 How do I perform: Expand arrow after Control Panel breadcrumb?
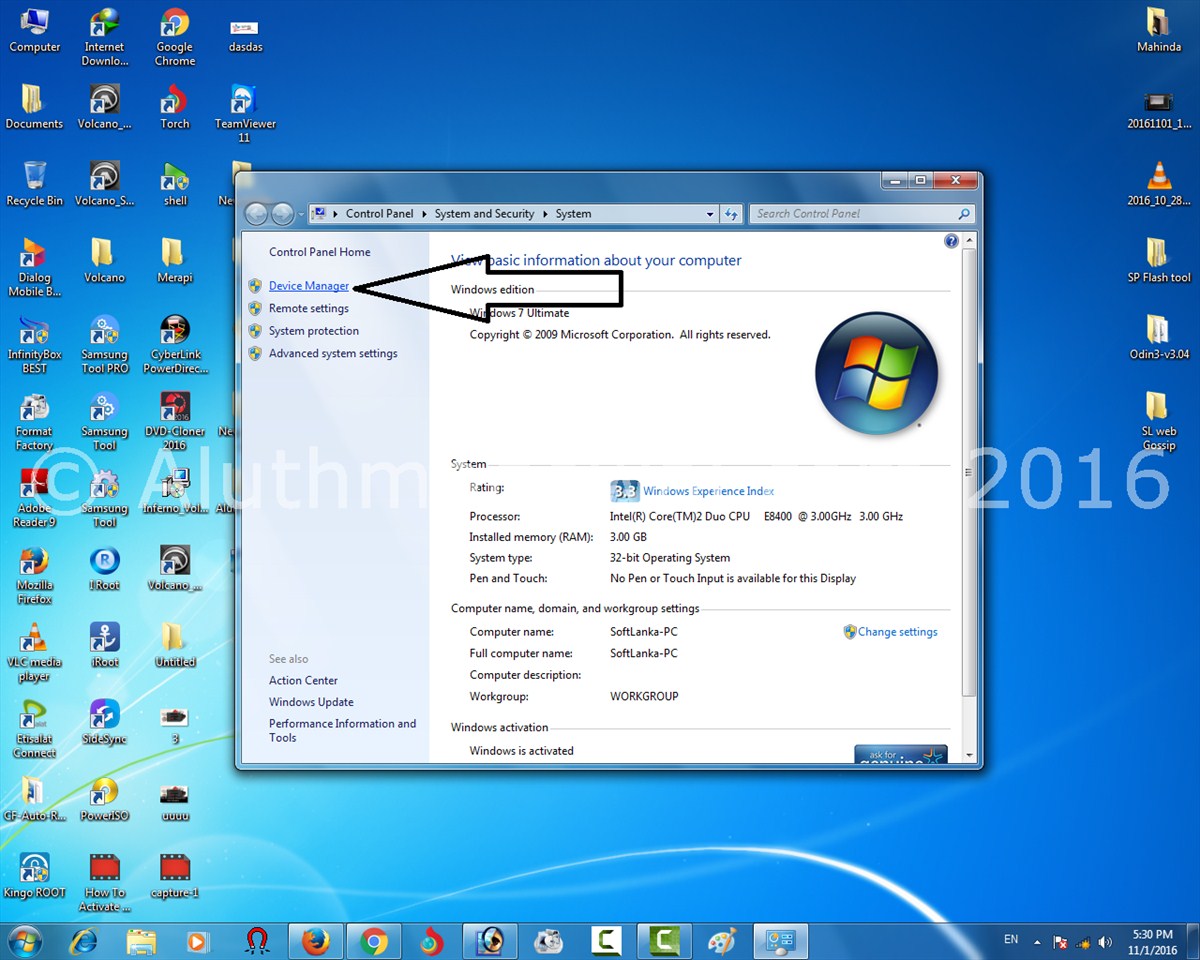tap(424, 214)
